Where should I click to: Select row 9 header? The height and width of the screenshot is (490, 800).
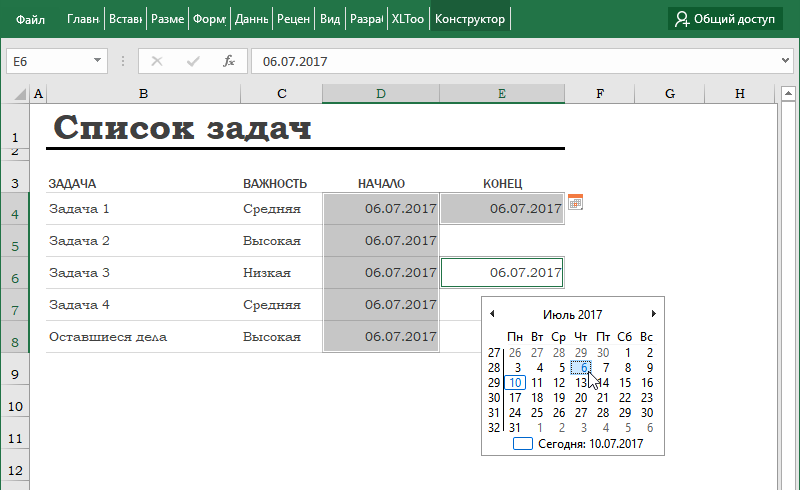click(x=15, y=374)
